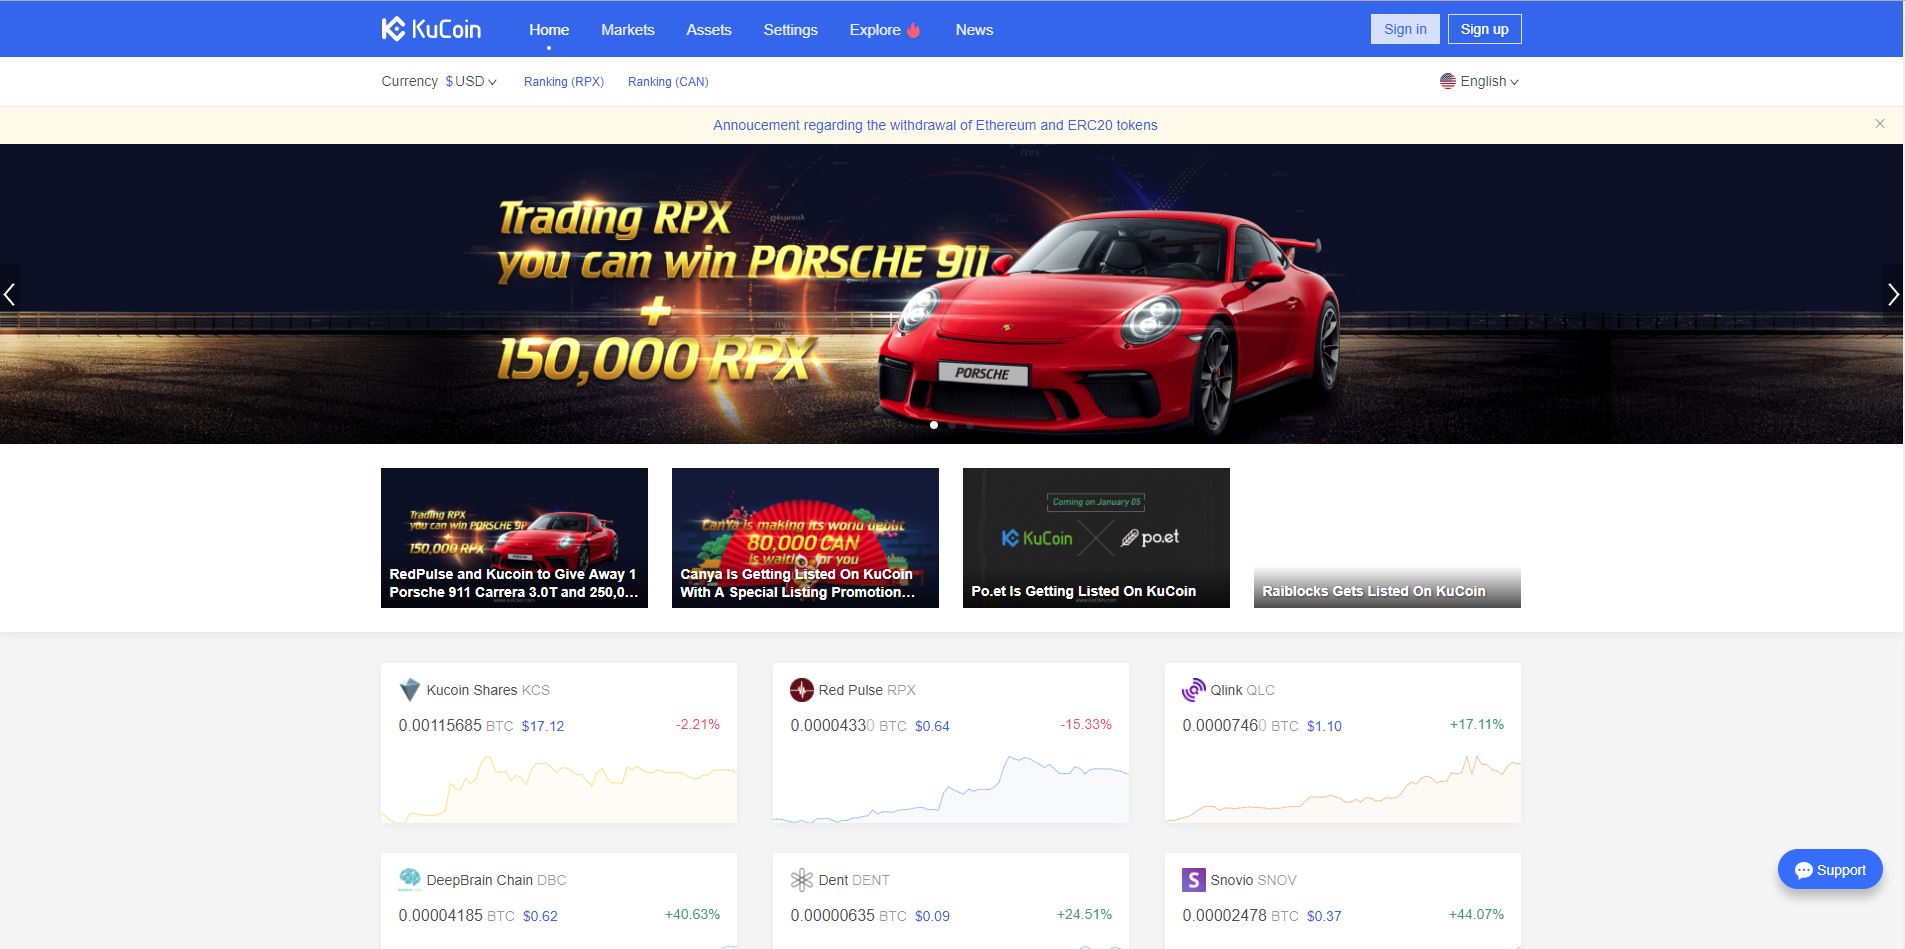Open the RedPulse Porsche giveaway thumbnail
The width and height of the screenshot is (1905, 949).
[x=514, y=537]
